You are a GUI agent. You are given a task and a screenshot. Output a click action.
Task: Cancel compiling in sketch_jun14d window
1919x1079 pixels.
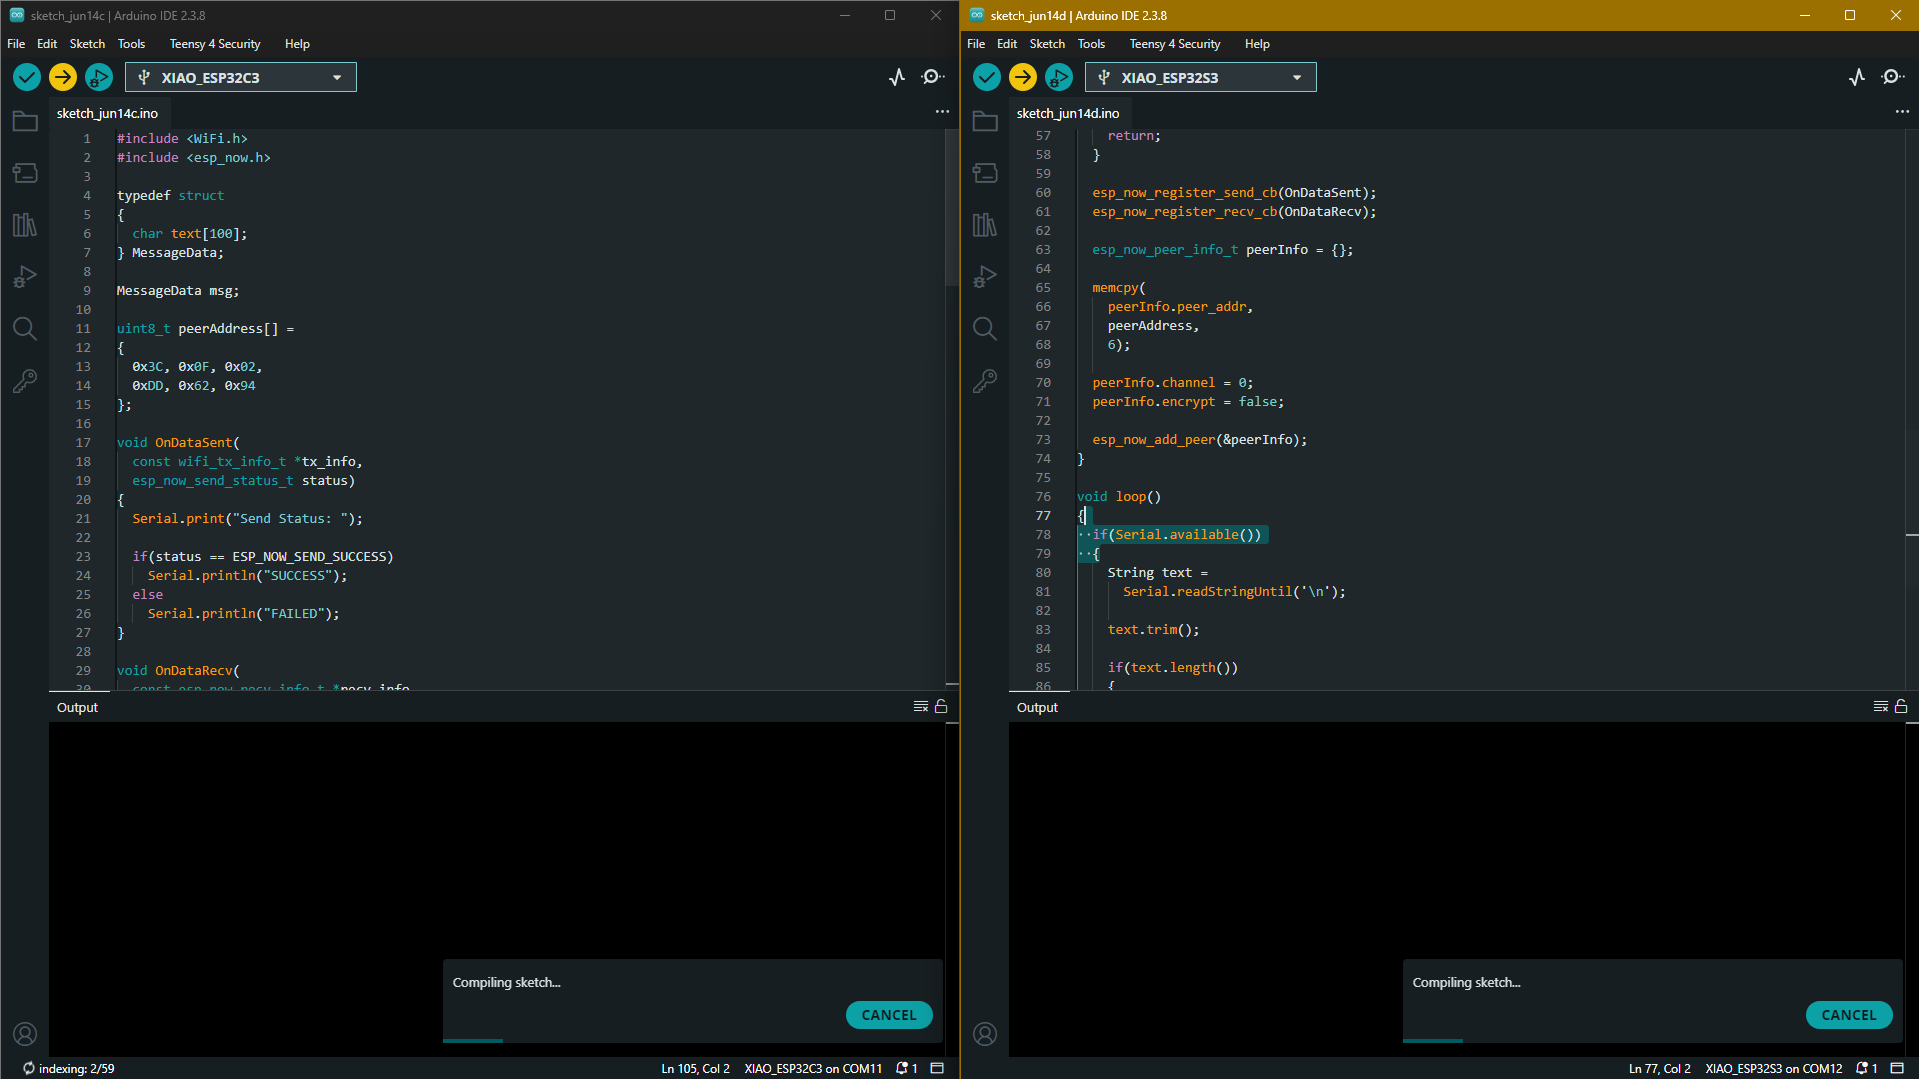tap(1849, 1015)
